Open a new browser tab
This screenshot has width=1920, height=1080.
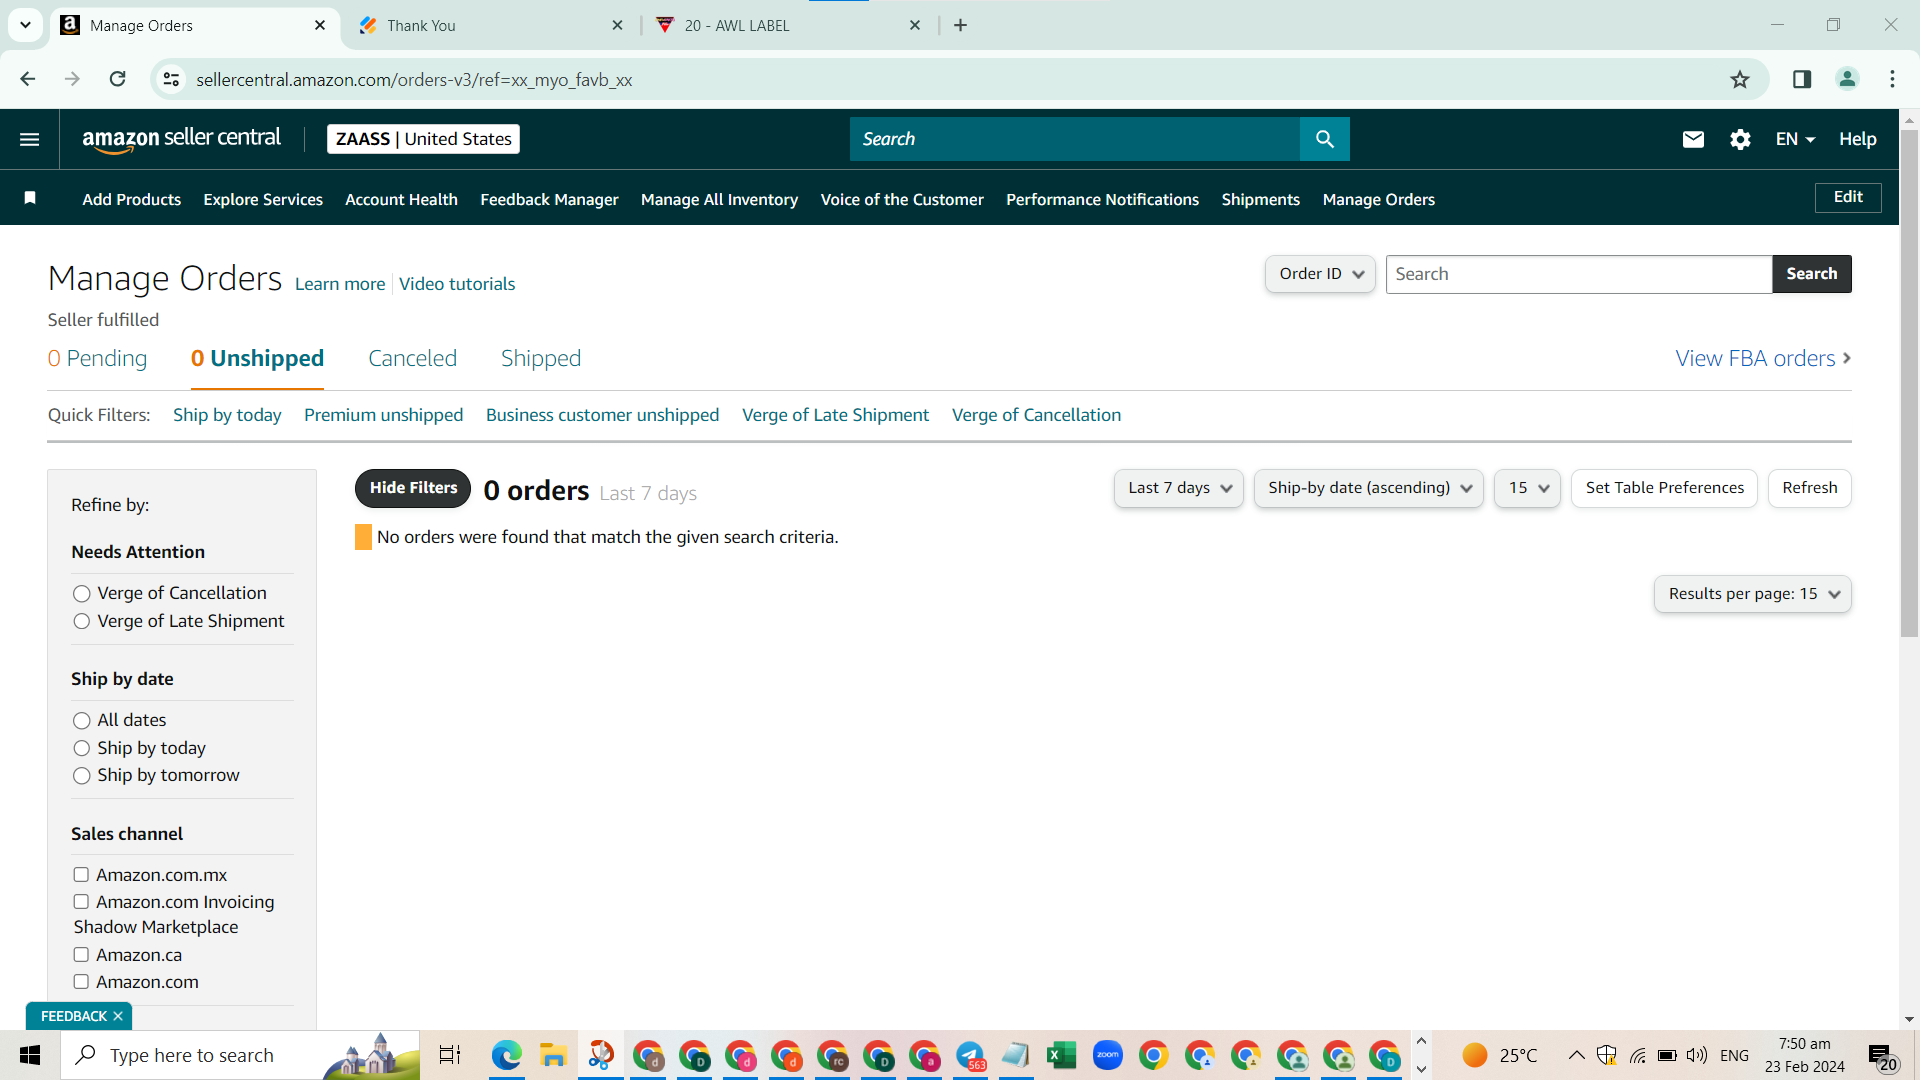click(961, 25)
